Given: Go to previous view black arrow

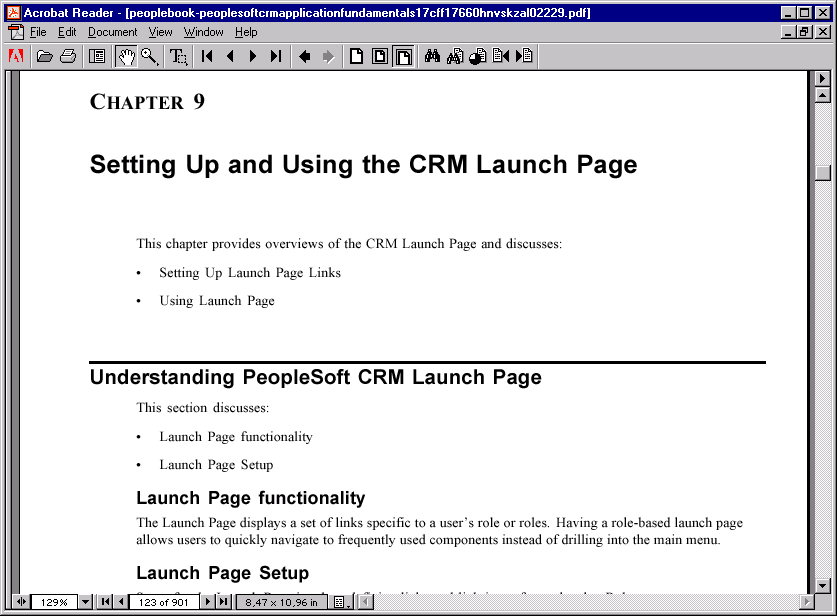Looking at the screenshot, I should click(x=305, y=56).
